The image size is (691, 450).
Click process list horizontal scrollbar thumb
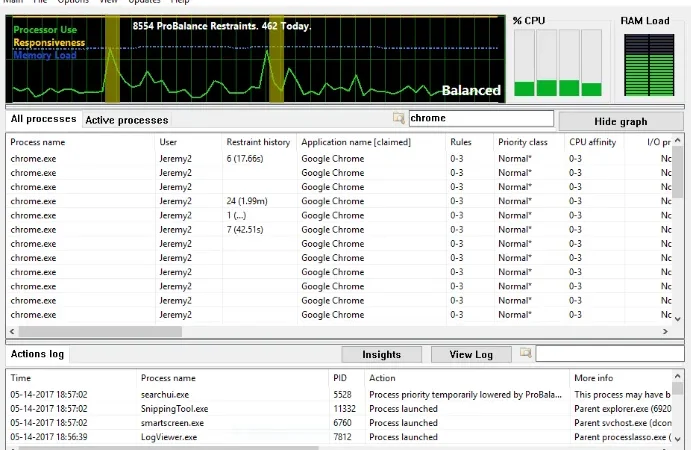pyautogui.click(x=100, y=331)
